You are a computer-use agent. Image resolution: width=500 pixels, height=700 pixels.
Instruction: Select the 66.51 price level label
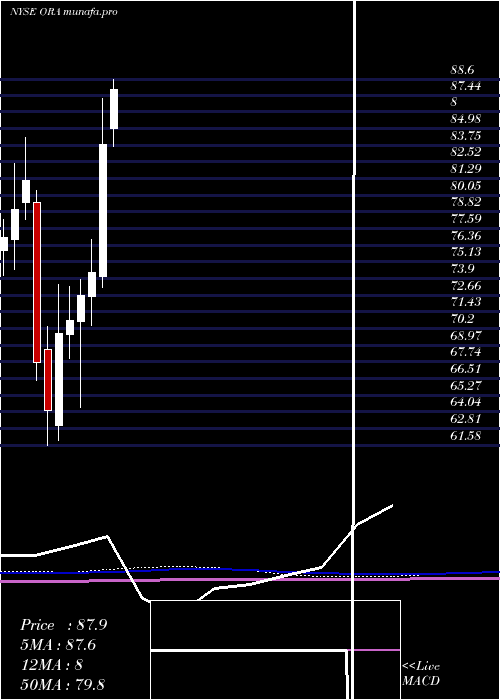(466, 369)
